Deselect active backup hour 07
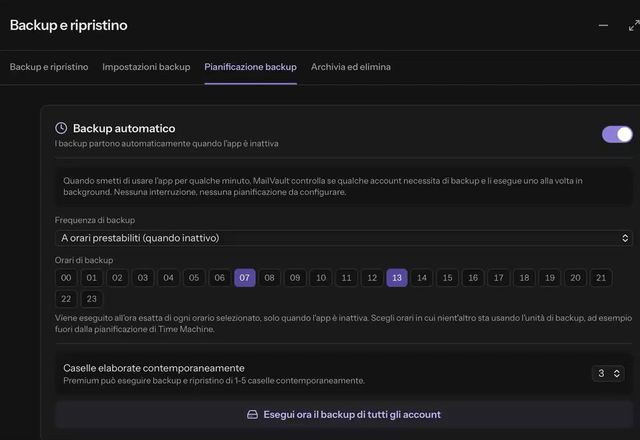The width and height of the screenshot is (640, 440). coord(245,278)
